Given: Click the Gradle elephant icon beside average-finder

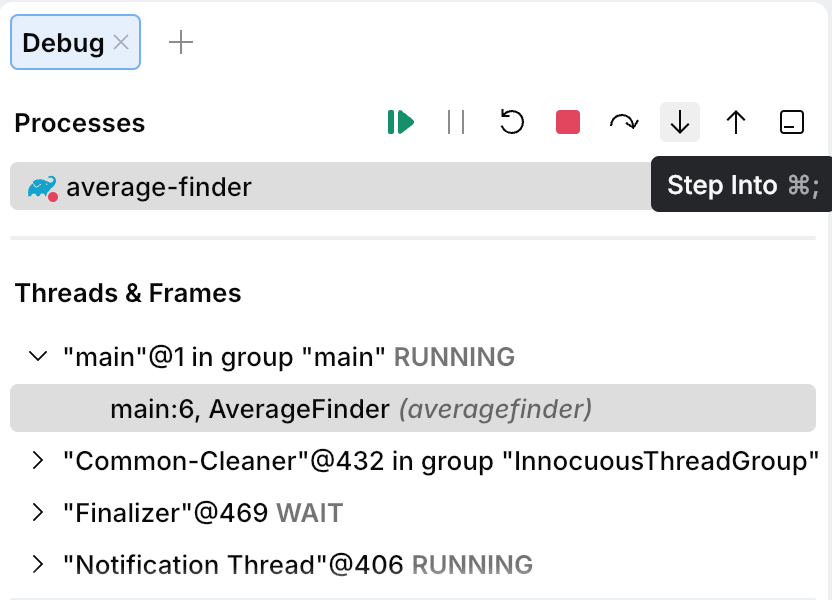Looking at the screenshot, I should tap(42, 185).
